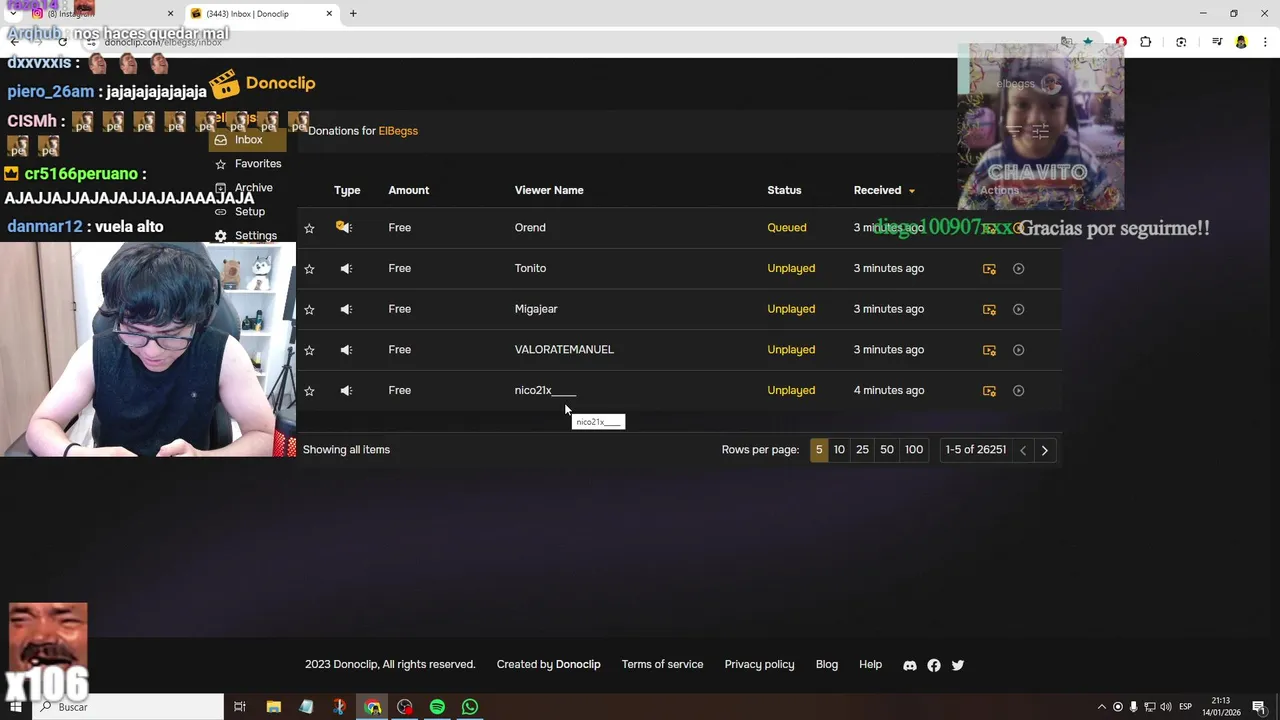Viewport: 1280px width, 720px height.
Task: Open the Donoclip link in footer
Action: pos(578,665)
